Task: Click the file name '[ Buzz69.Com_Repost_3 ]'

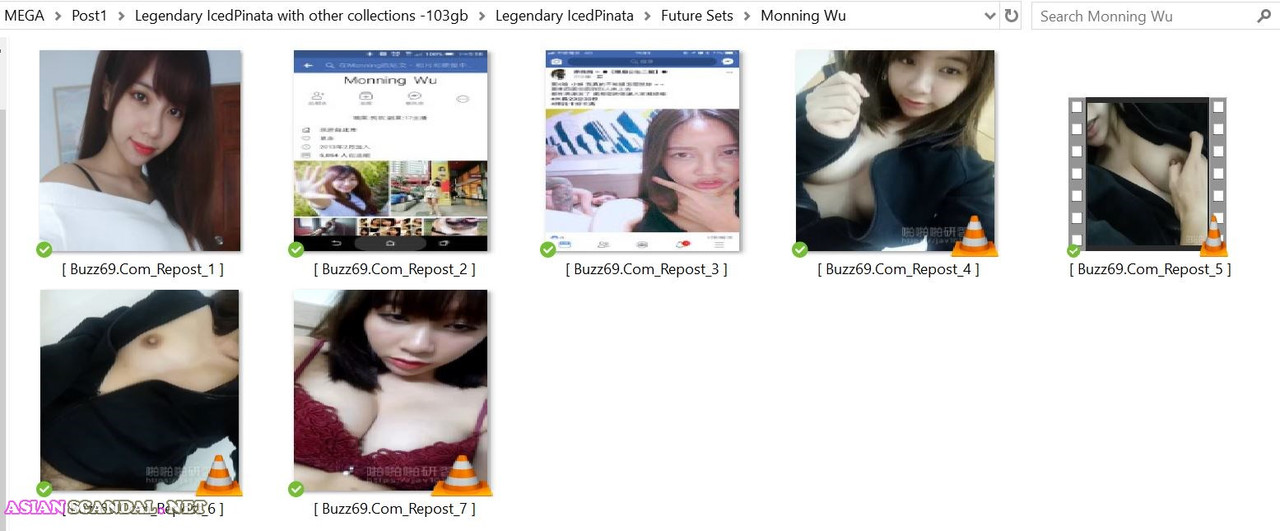Action: (646, 269)
